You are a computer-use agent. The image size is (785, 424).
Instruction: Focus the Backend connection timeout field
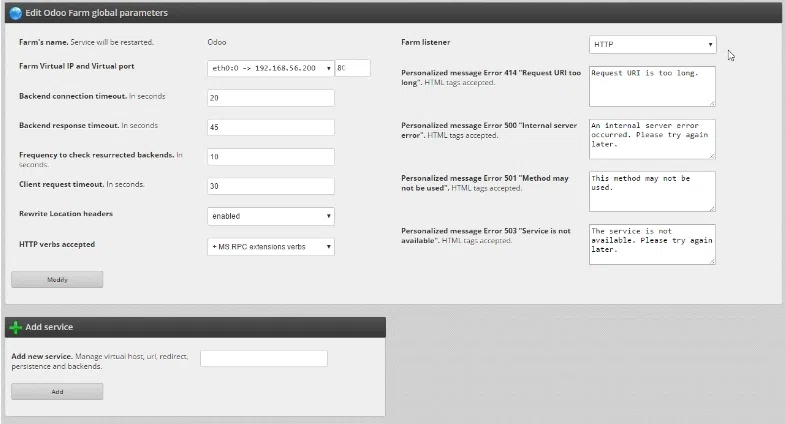tap(270, 98)
